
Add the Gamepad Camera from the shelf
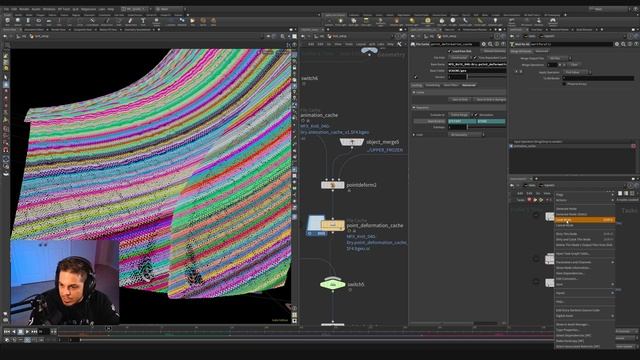pyautogui.click(x=553, y=21)
